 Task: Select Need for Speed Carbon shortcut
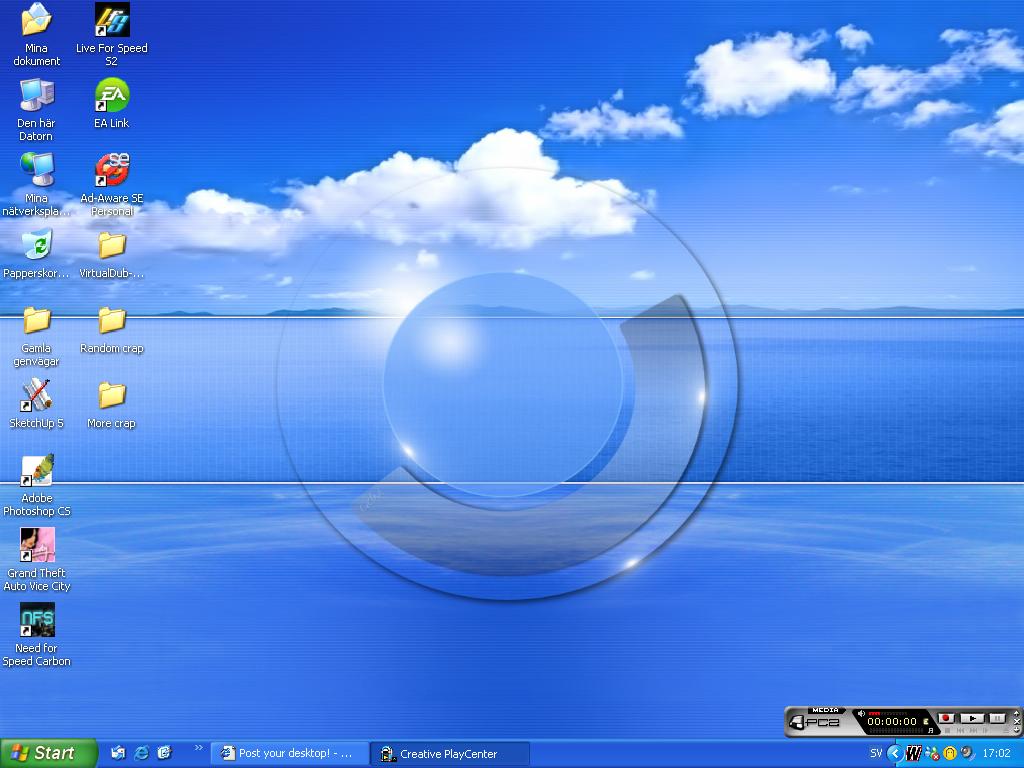pos(37,635)
